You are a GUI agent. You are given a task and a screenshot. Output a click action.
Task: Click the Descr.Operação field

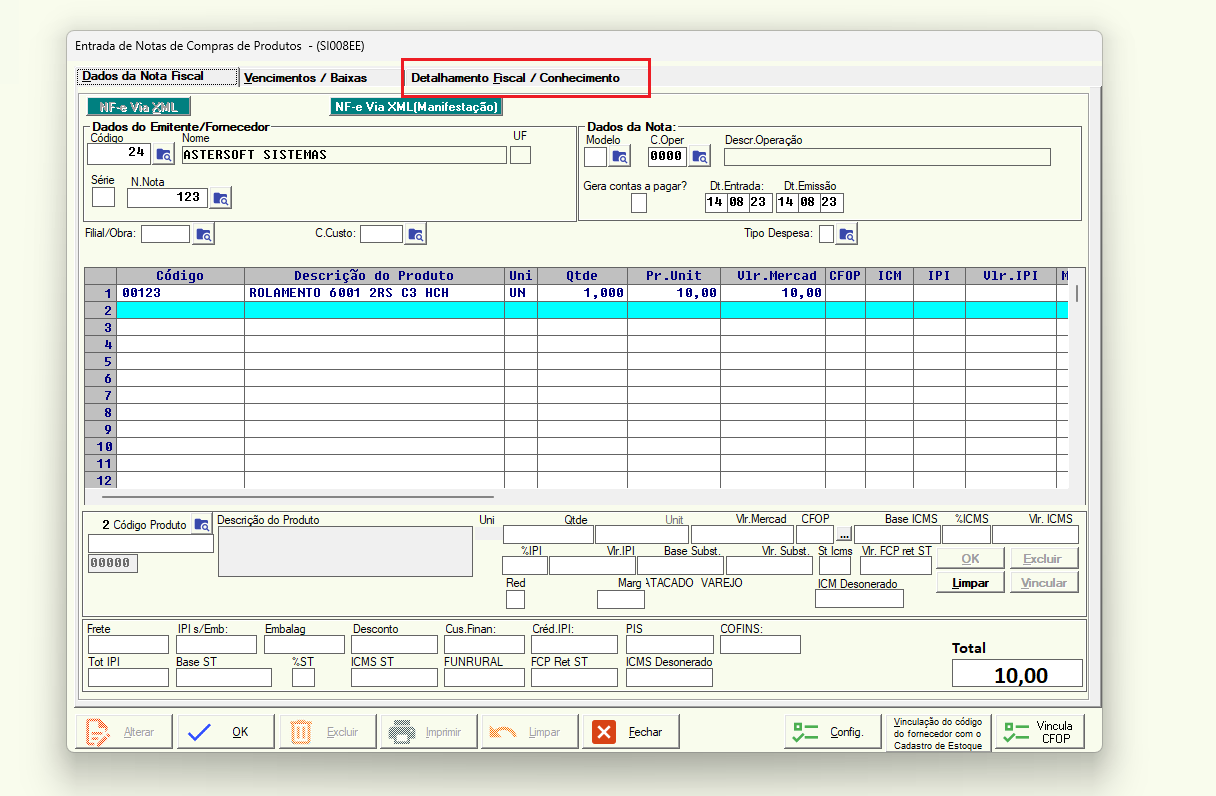[887, 157]
